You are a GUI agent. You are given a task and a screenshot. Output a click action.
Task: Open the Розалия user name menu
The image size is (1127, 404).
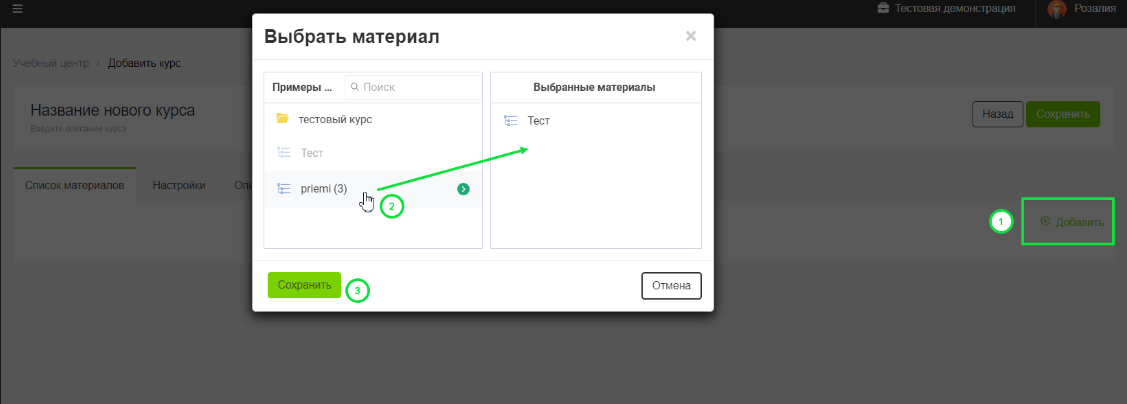(1093, 9)
